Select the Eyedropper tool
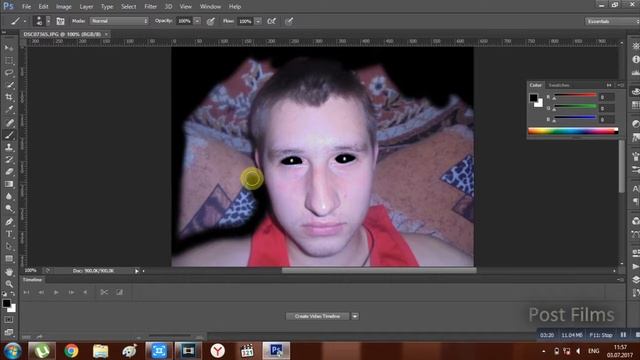The image size is (640, 360). [x=9, y=110]
